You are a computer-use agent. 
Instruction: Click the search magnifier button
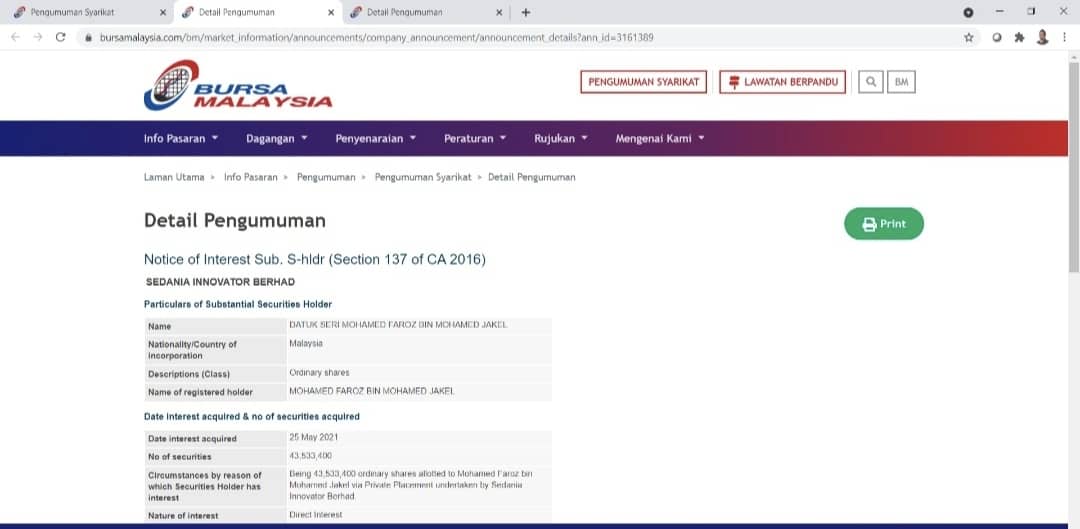[x=871, y=82]
